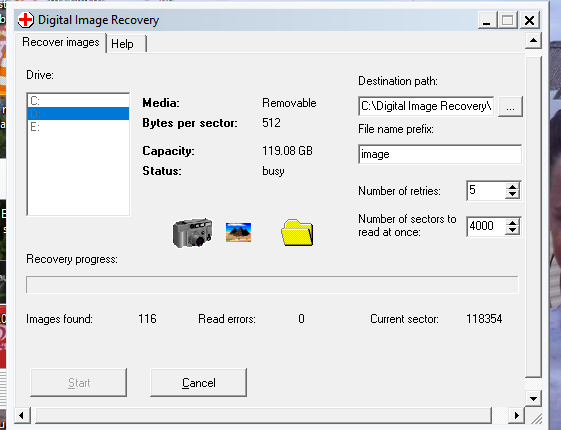The height and width of the screenshot is (430, 561).
Task: Click the Recovery progress bar
Action: (x=272, y=284)
